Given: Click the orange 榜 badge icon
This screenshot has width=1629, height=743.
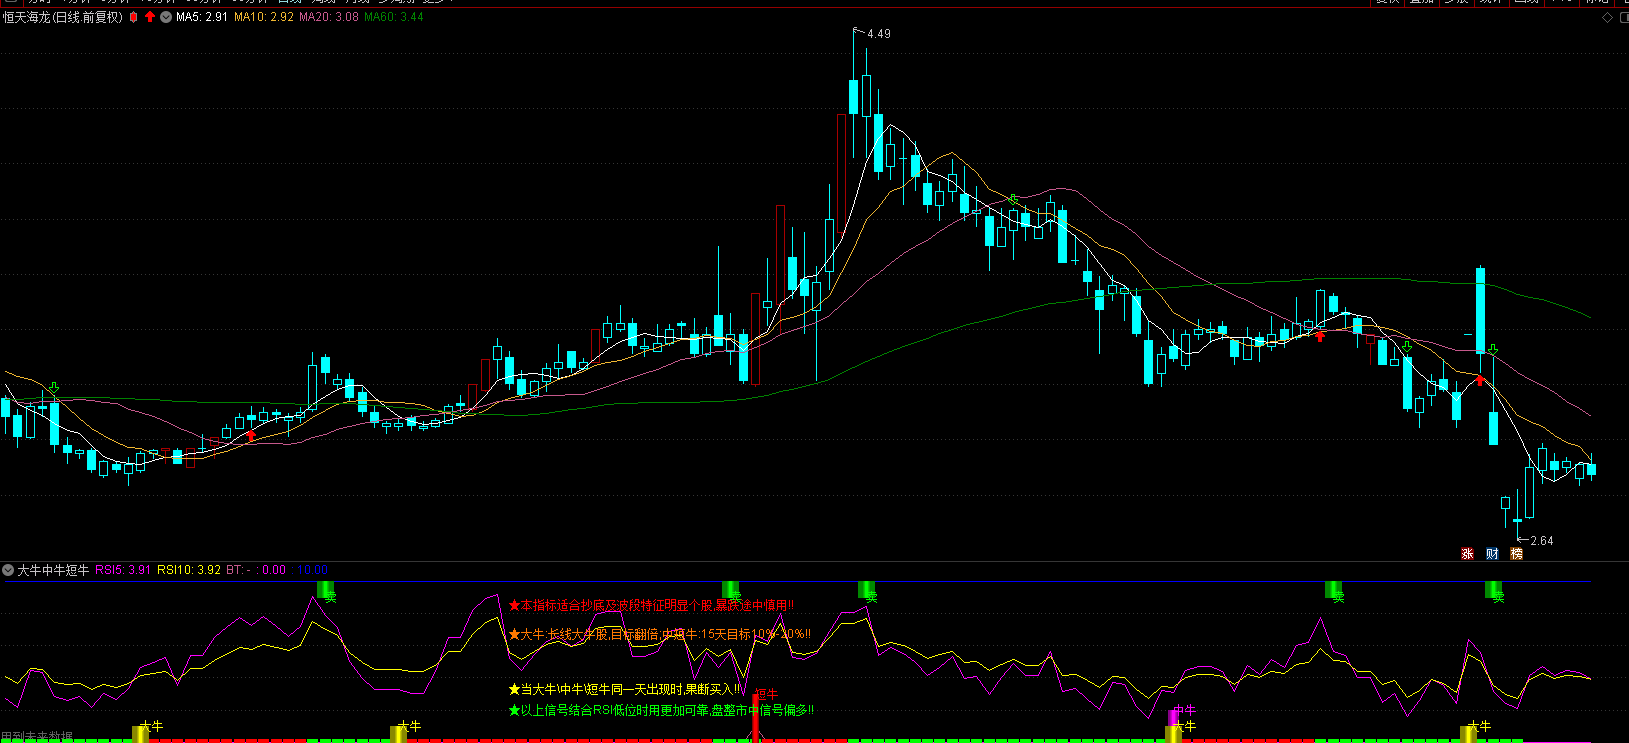Looking at the screenshot, I should pos(1516,554).
